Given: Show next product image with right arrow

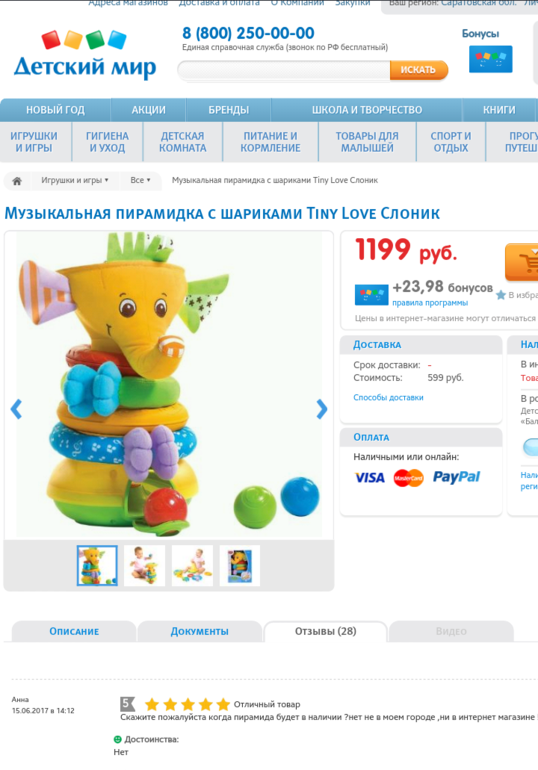Looking at the screenshot, I should coord(322,409).
